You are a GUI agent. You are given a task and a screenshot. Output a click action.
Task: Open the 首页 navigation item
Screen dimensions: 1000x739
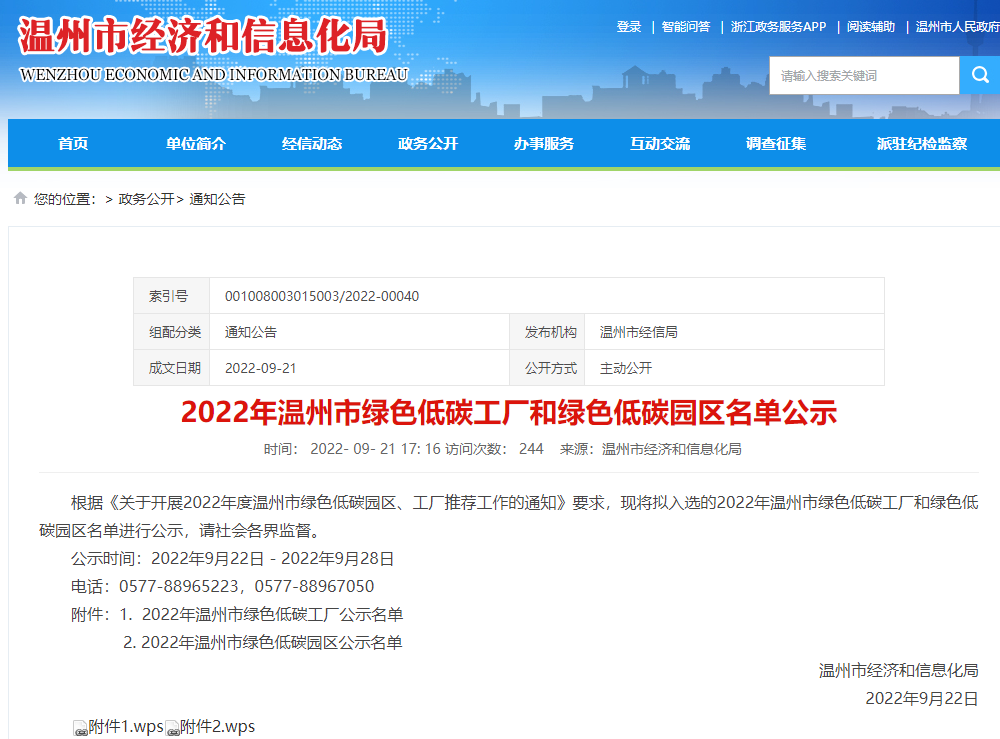[73, 143]
